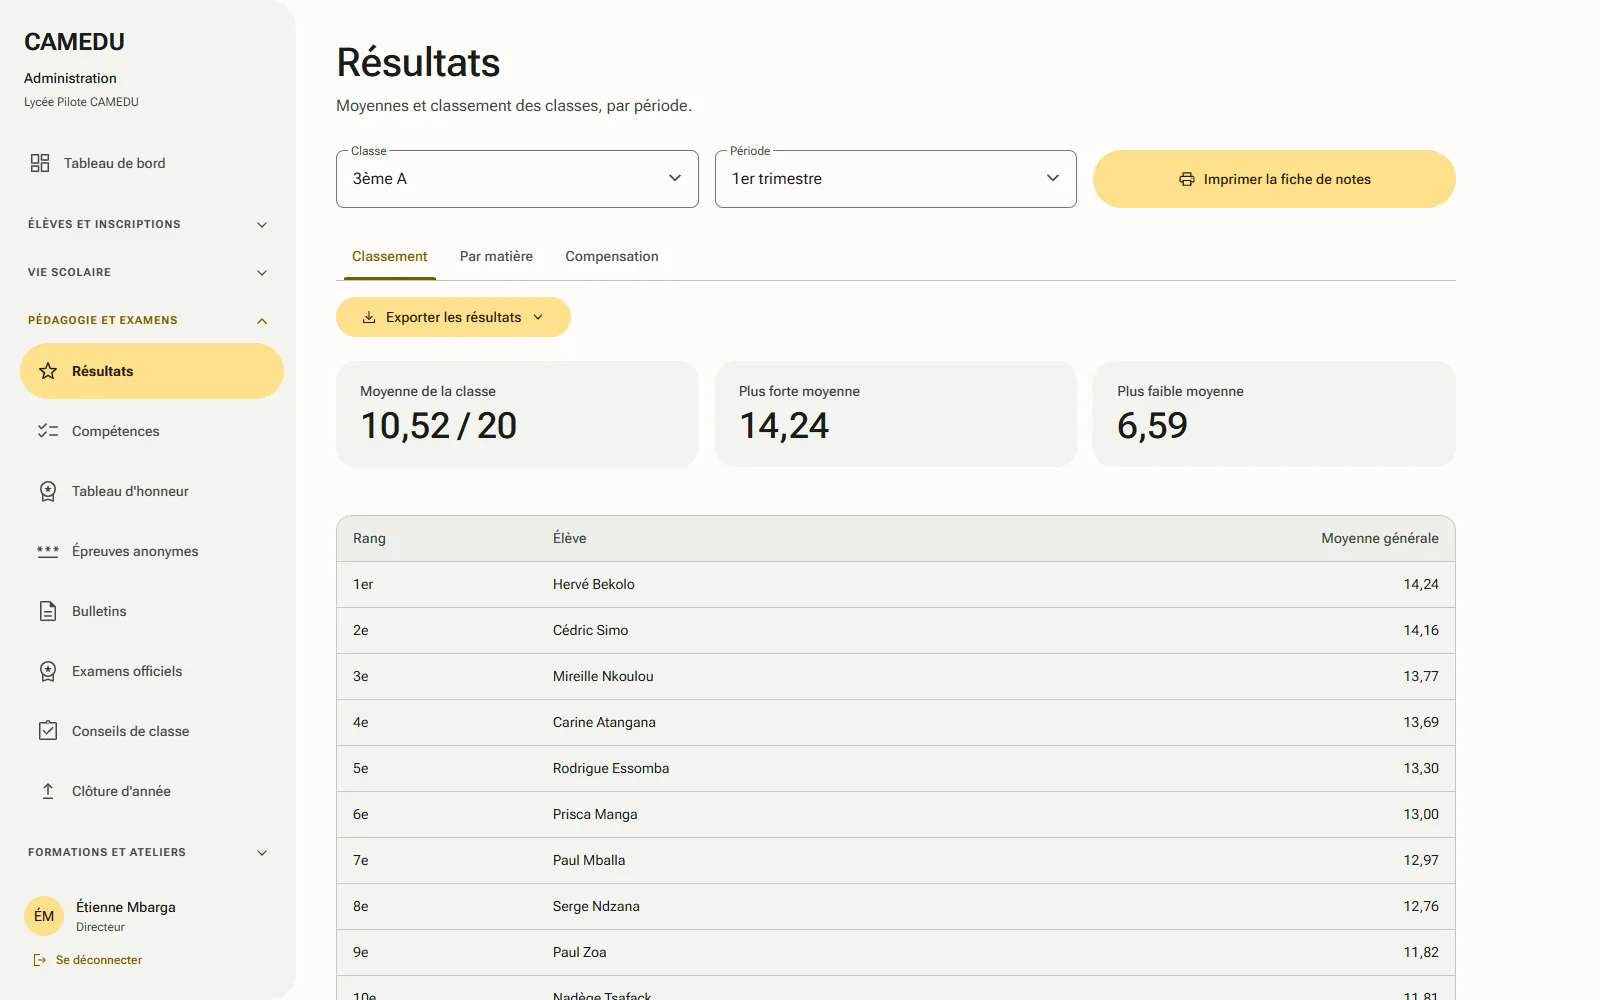Image resolution: width=1600 pixels, height=1000 pixels.
Task: Click Serge Ndzana in the ranking
Action: coord(596,906)
